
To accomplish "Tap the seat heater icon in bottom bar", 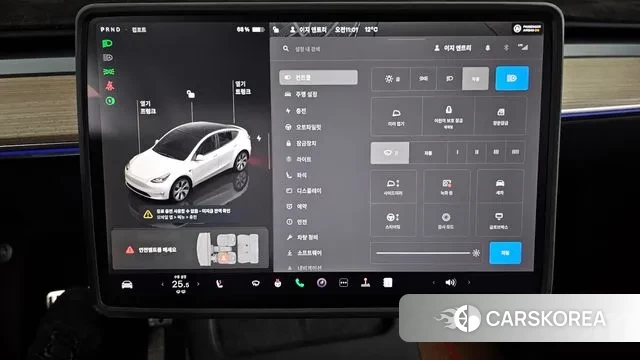I will [x=220, y=284].
